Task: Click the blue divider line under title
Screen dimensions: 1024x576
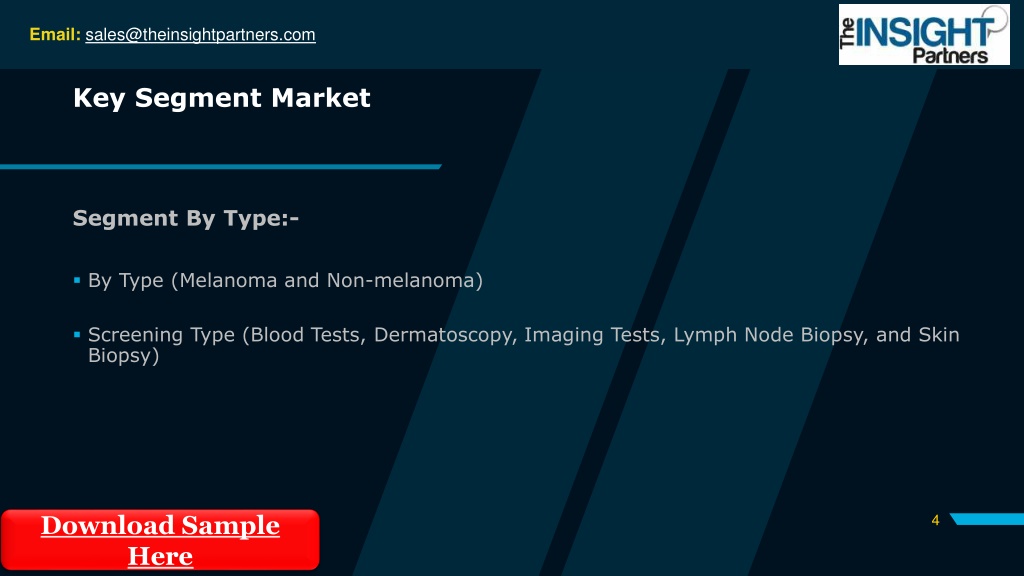Action: coord(220,166)
